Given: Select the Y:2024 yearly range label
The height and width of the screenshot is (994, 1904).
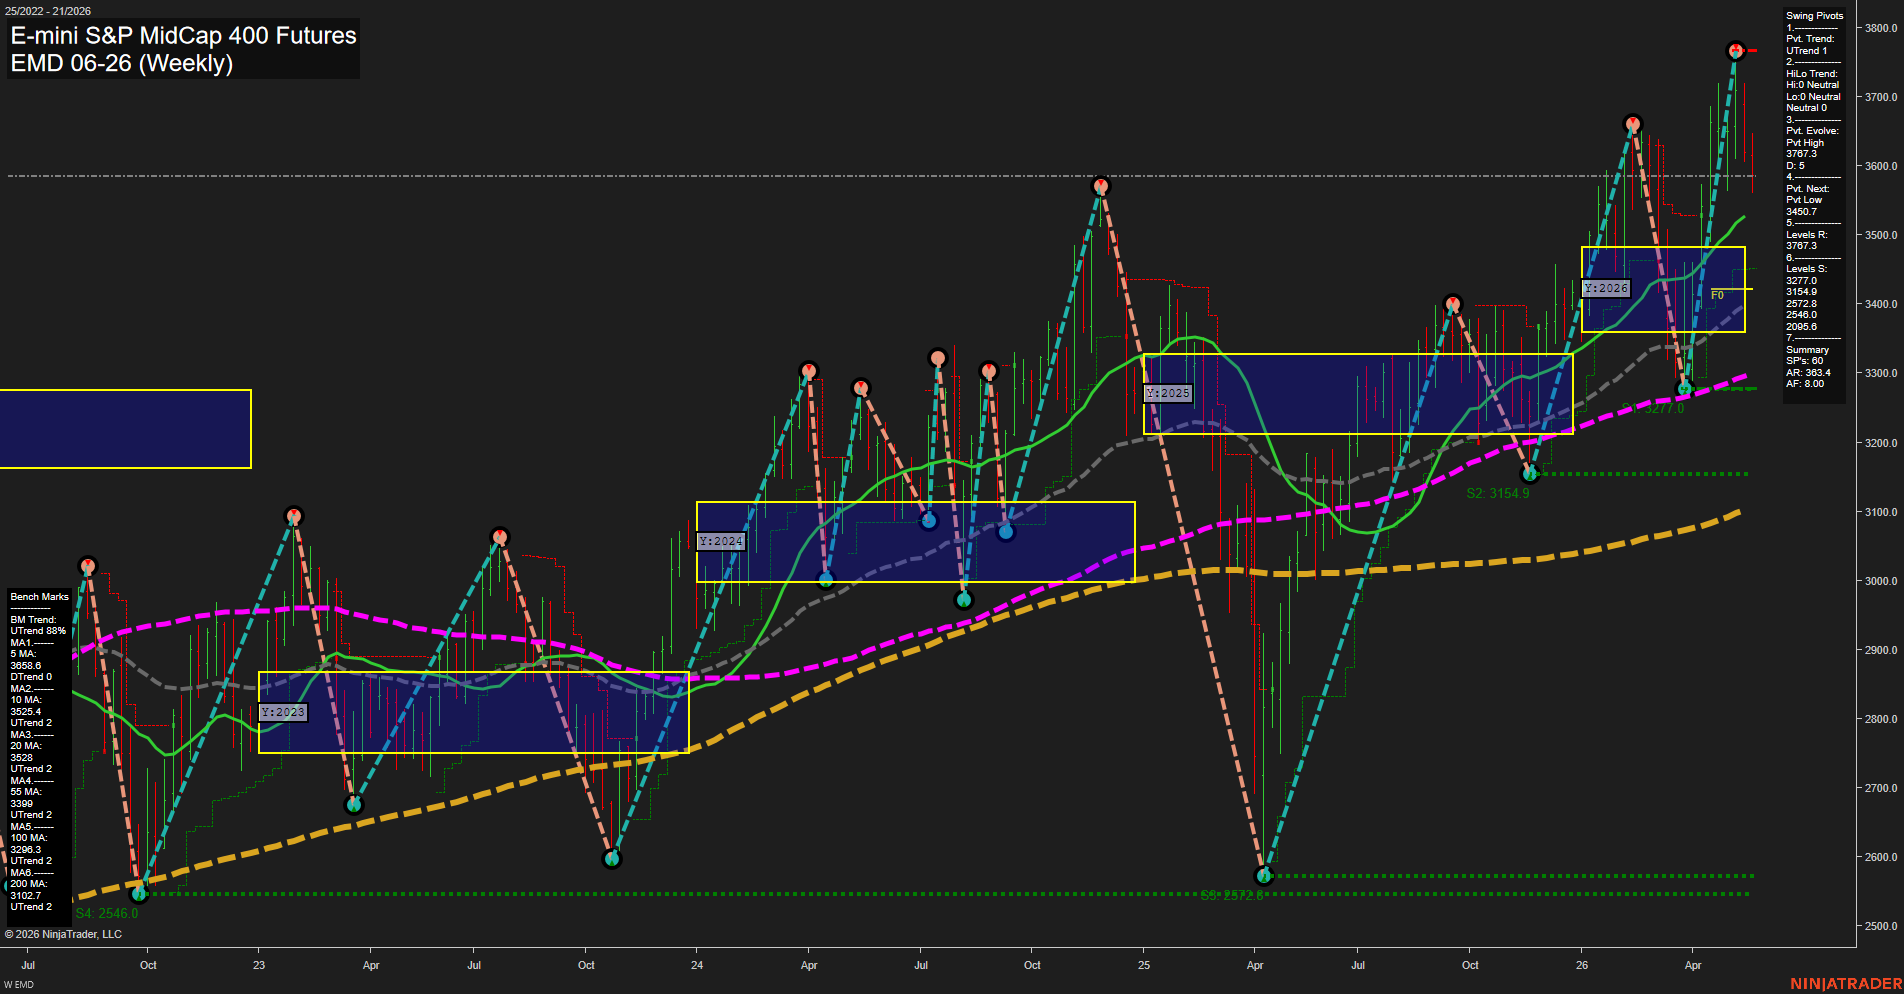Looking at the screenshot, I should click(x=721, y=541).
